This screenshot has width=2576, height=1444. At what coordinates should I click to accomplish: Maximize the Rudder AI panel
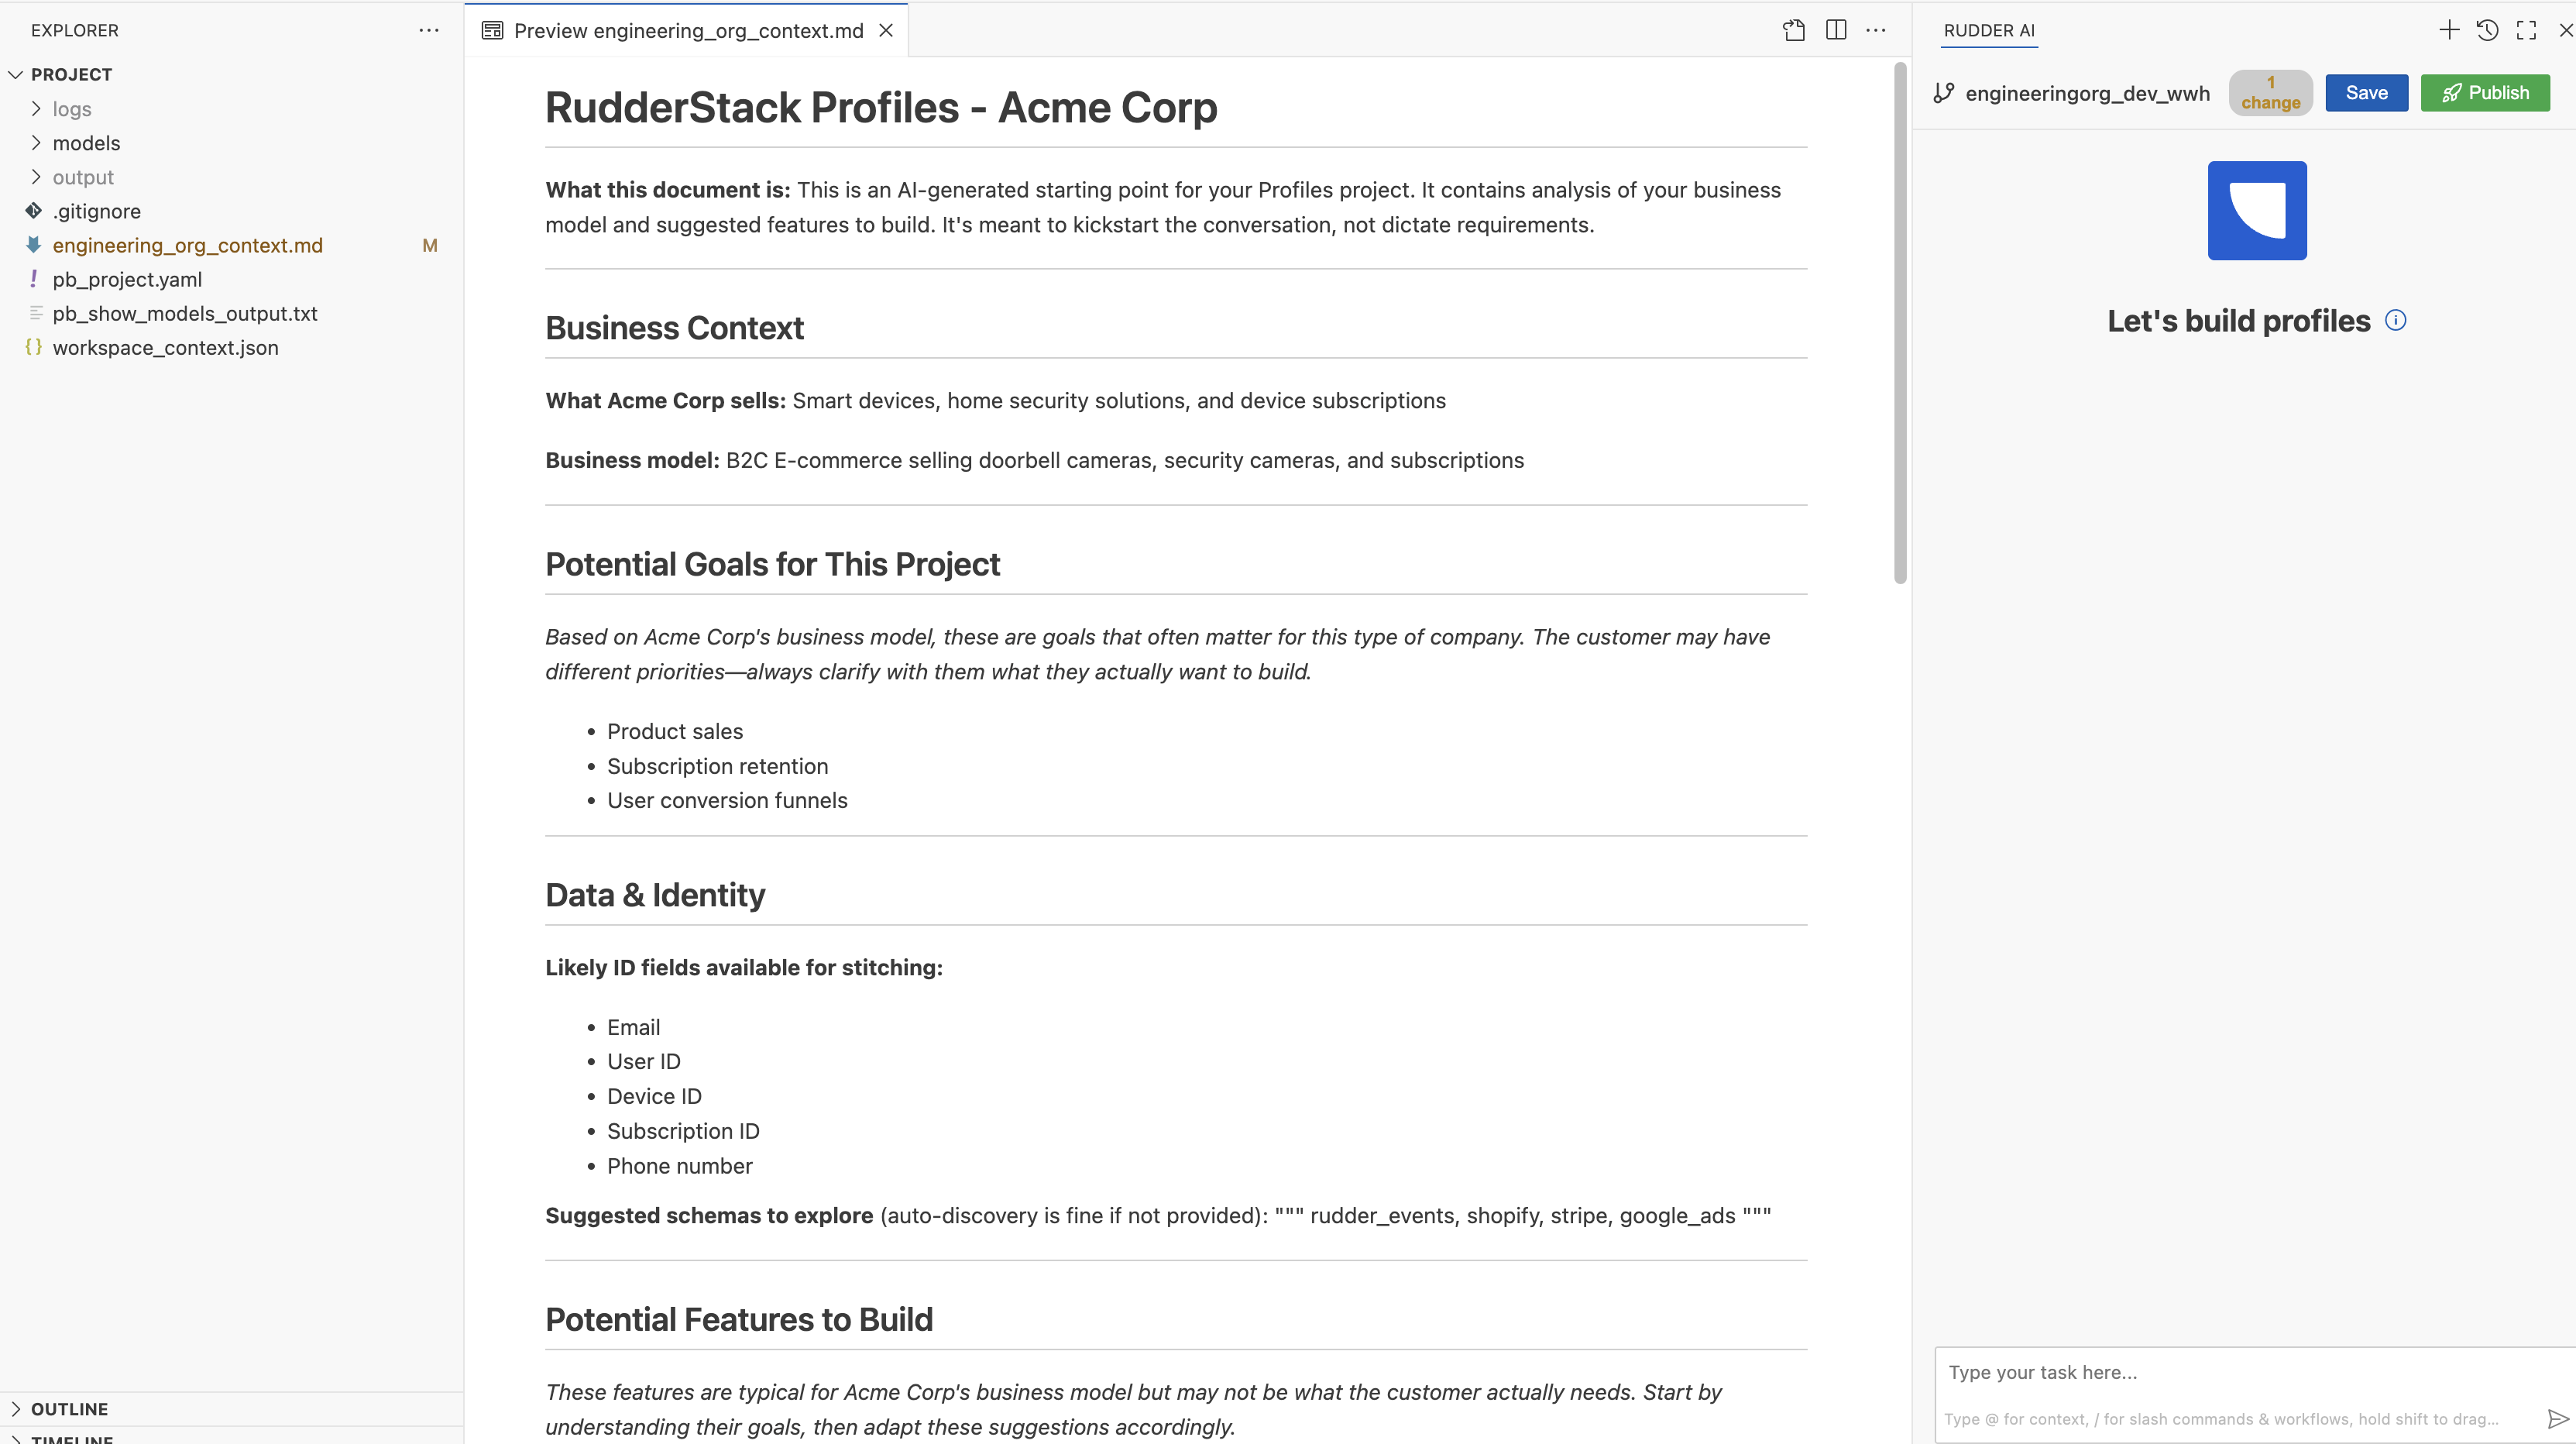pyautogui.click(x=2527, y=30)
